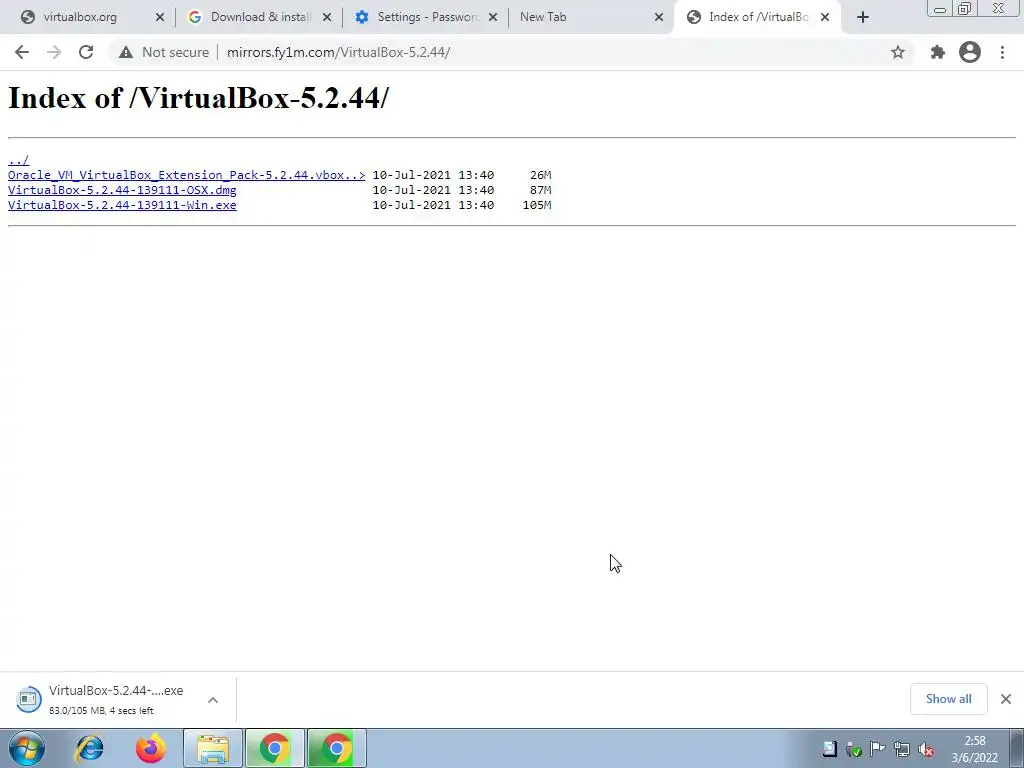This screenshot has height=768, width=1024.
Task: Download the VirtualBox-5.2.44-139111-OSX.dmg link
Action: (x=122, y=190)
